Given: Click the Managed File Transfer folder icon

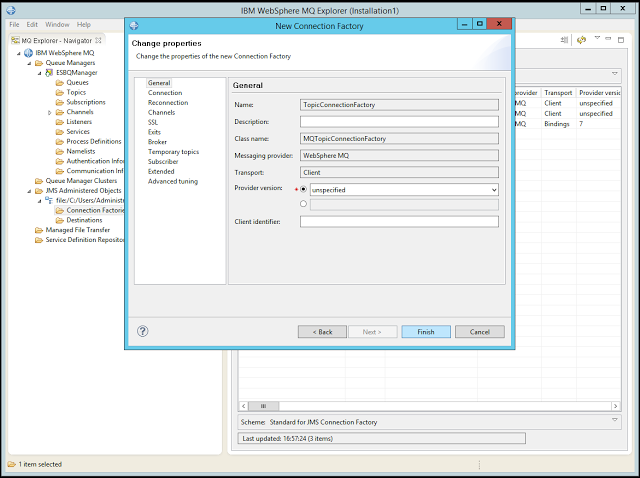Looking at the screenshot, I should click(x=39, y=230).
